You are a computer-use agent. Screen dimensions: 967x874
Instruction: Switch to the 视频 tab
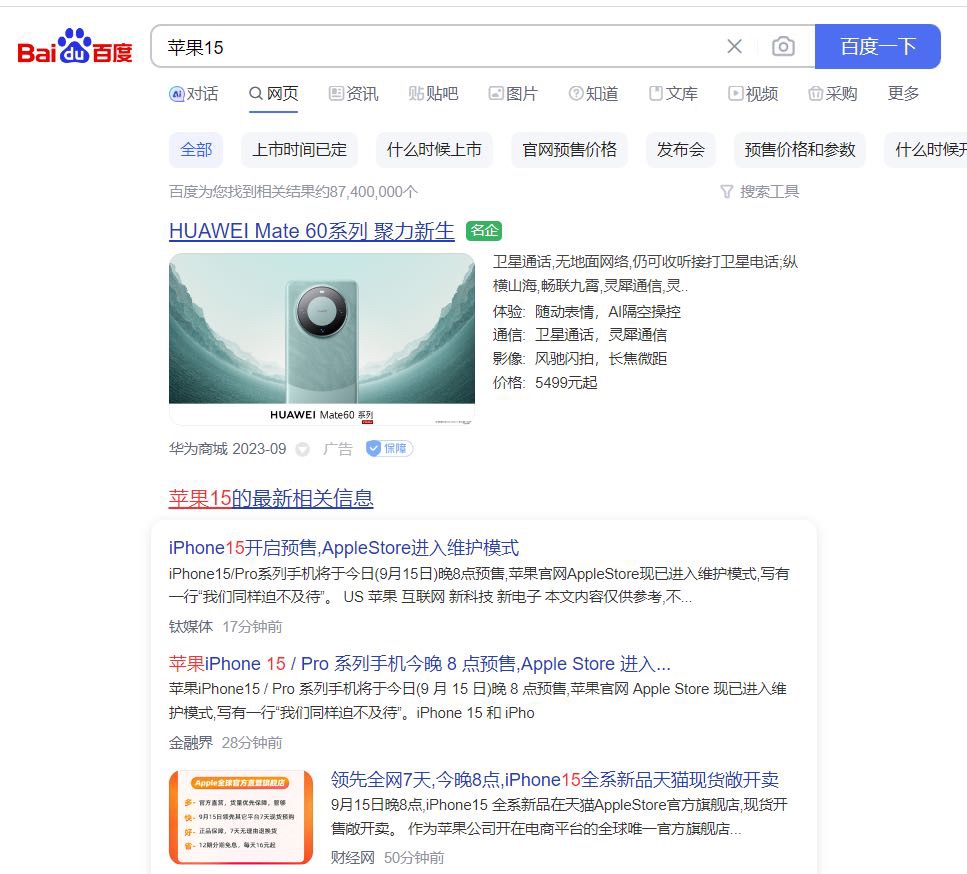coord(753,94)
